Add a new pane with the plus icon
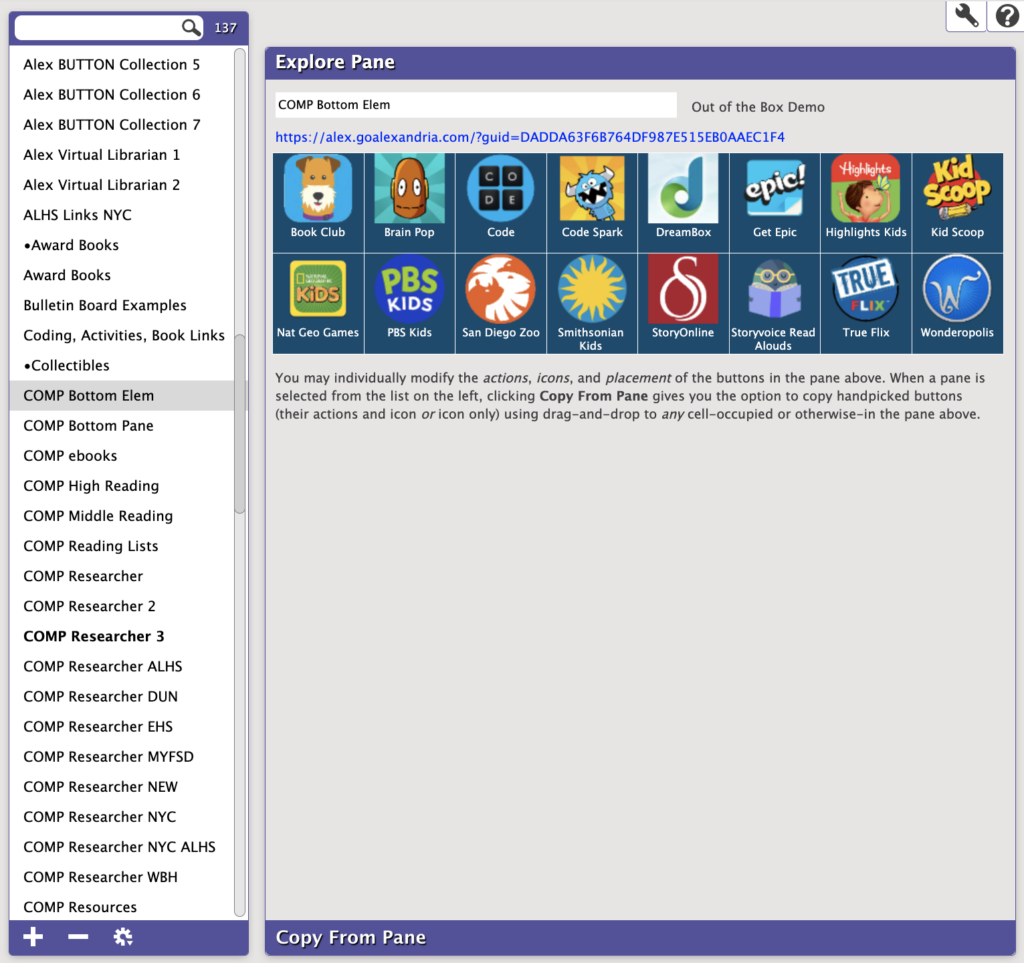The image size is (1024, 963). (x=32, y=937)
